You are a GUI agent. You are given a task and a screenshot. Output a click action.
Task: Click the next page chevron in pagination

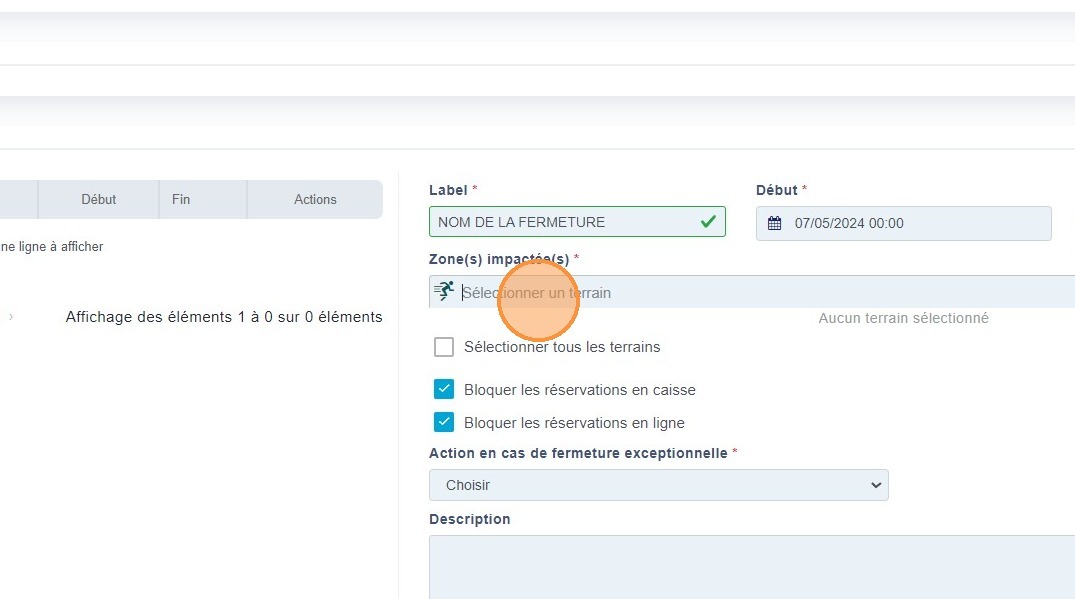11,317
